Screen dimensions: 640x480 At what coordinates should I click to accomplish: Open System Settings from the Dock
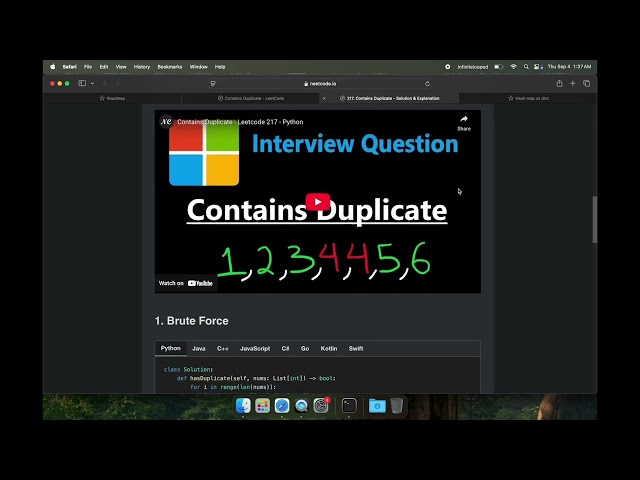coord(321,406)
